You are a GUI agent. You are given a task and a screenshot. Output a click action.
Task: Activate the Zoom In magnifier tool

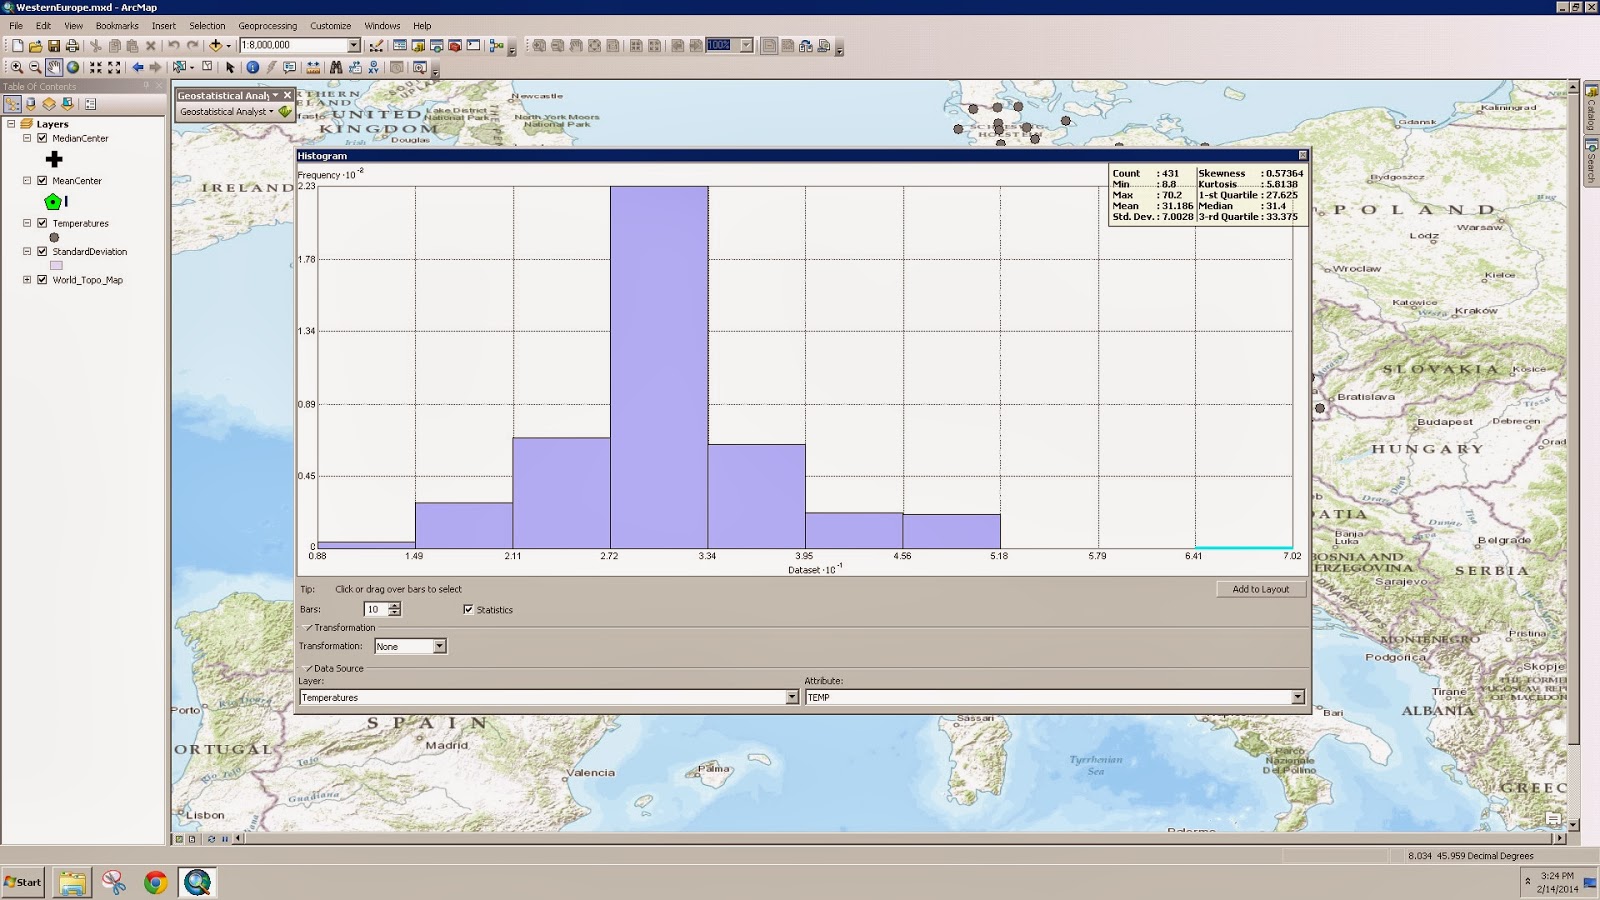17,68
